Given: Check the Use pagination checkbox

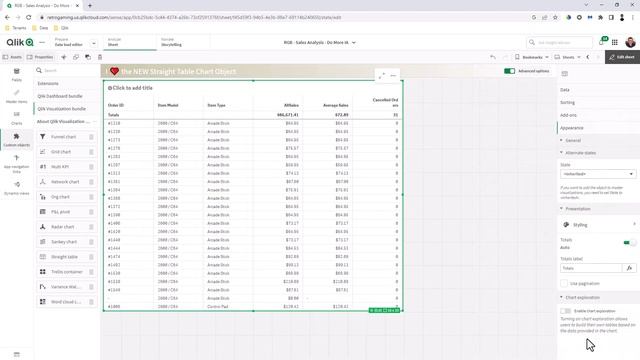Looking at the screenshot, I should 564,283.
